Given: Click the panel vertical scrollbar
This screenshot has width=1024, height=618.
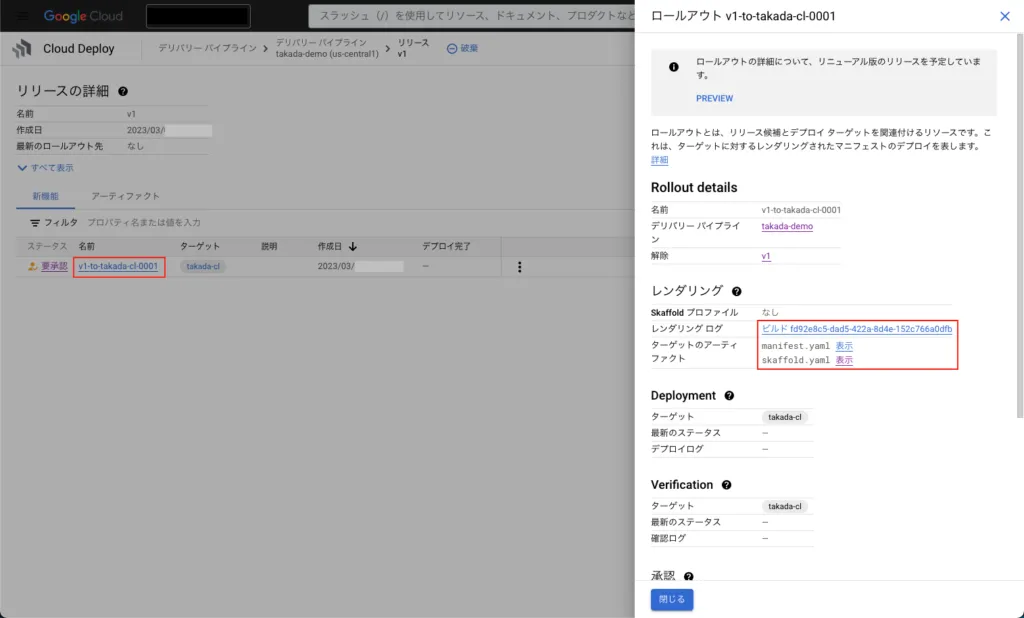Looking at the screenshot, I should tap(1020, 225).
